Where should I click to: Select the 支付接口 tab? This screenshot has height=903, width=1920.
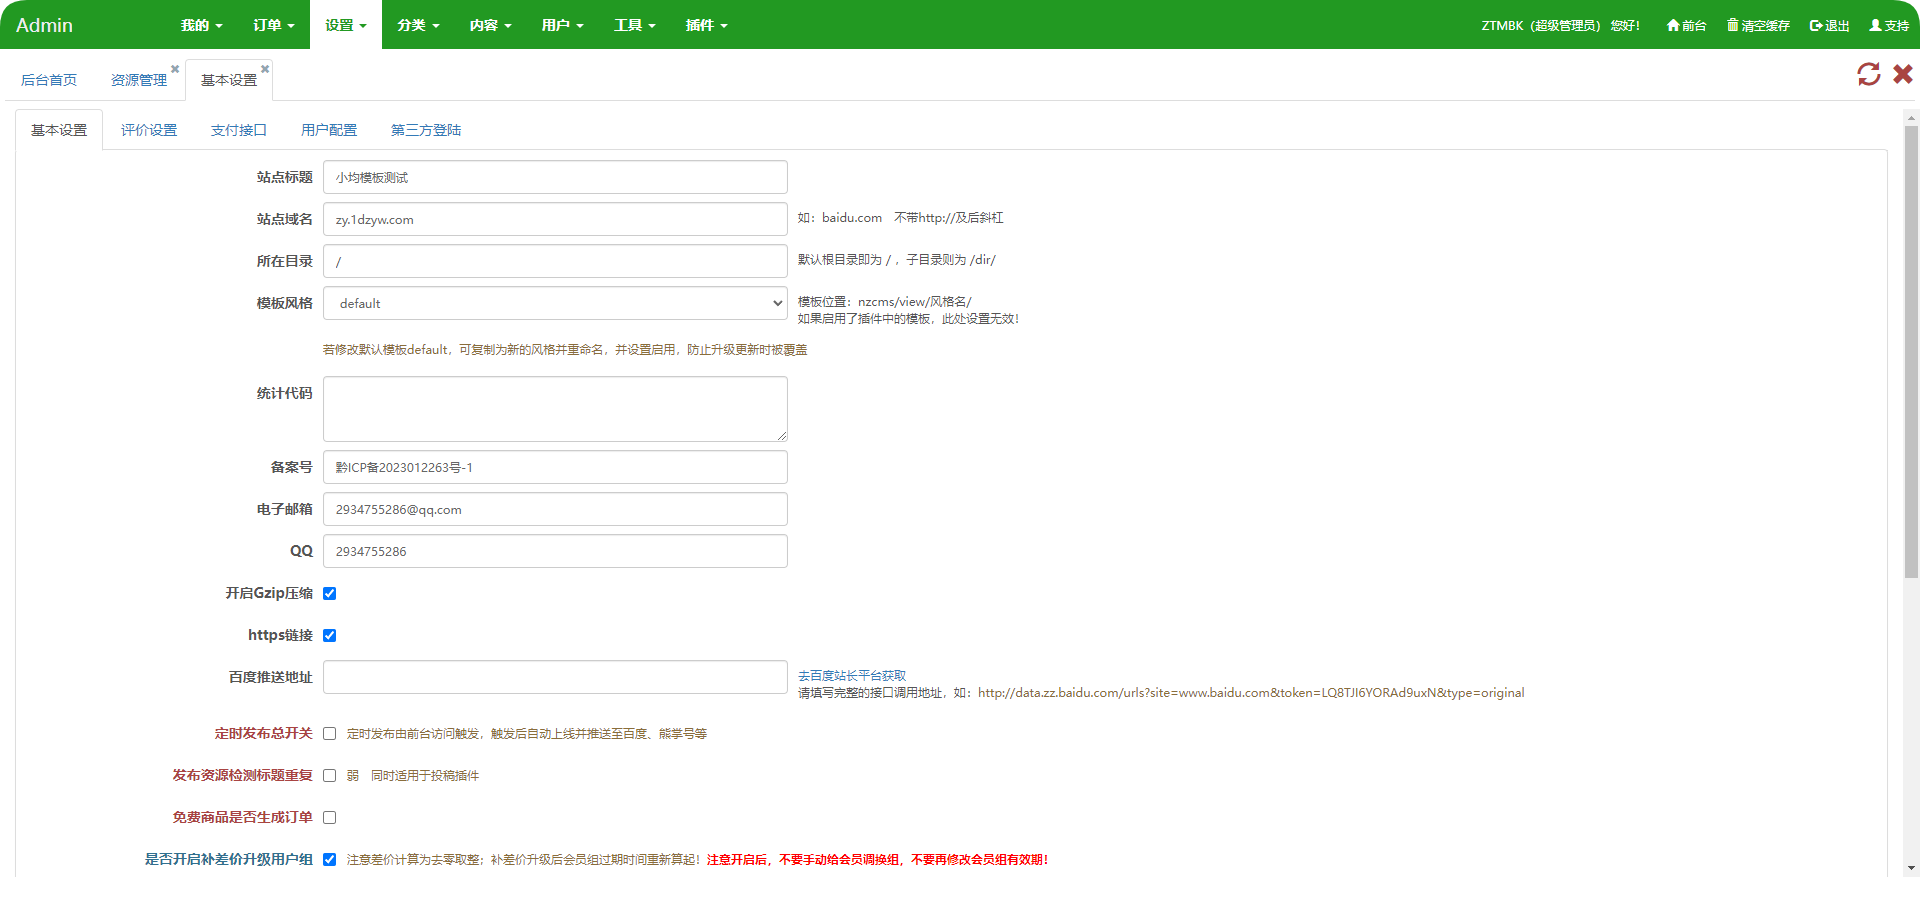(x=239, y=130)
